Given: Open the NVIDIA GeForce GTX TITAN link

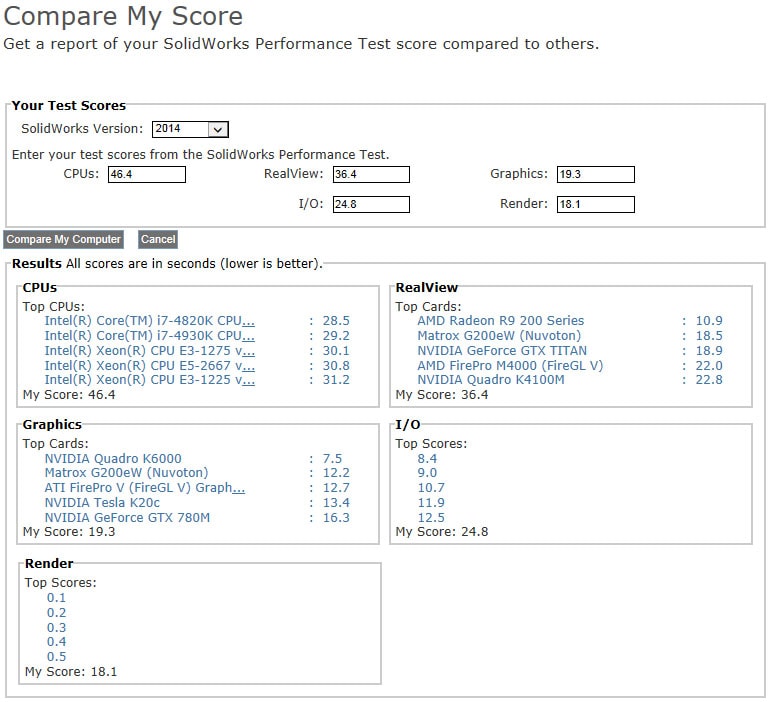Looking at the screenshot, I should click(x=502, y=351).
